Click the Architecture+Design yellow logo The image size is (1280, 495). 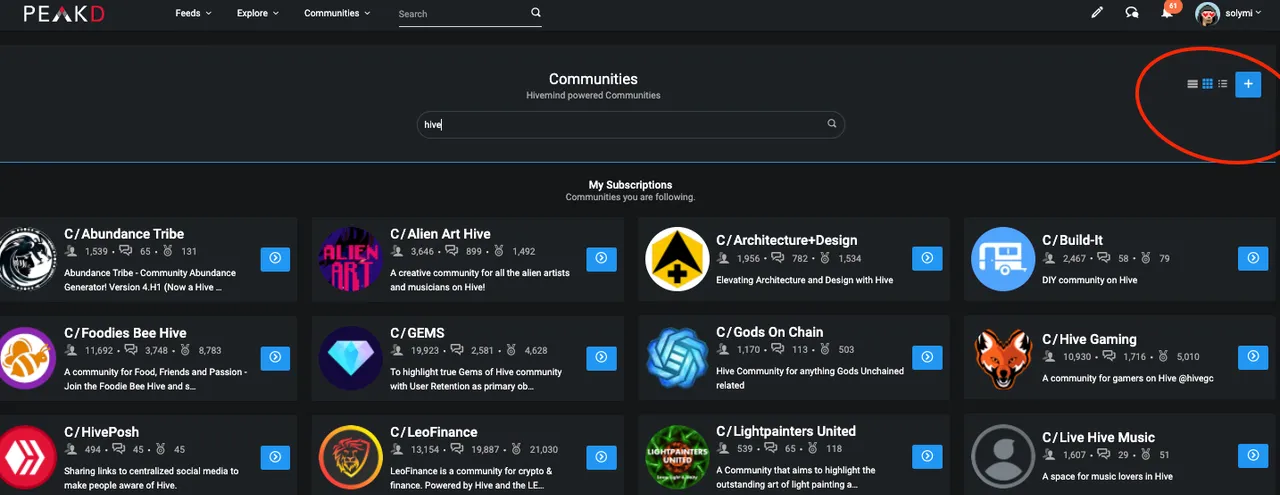pyautogui.click(x=676, y=259)
